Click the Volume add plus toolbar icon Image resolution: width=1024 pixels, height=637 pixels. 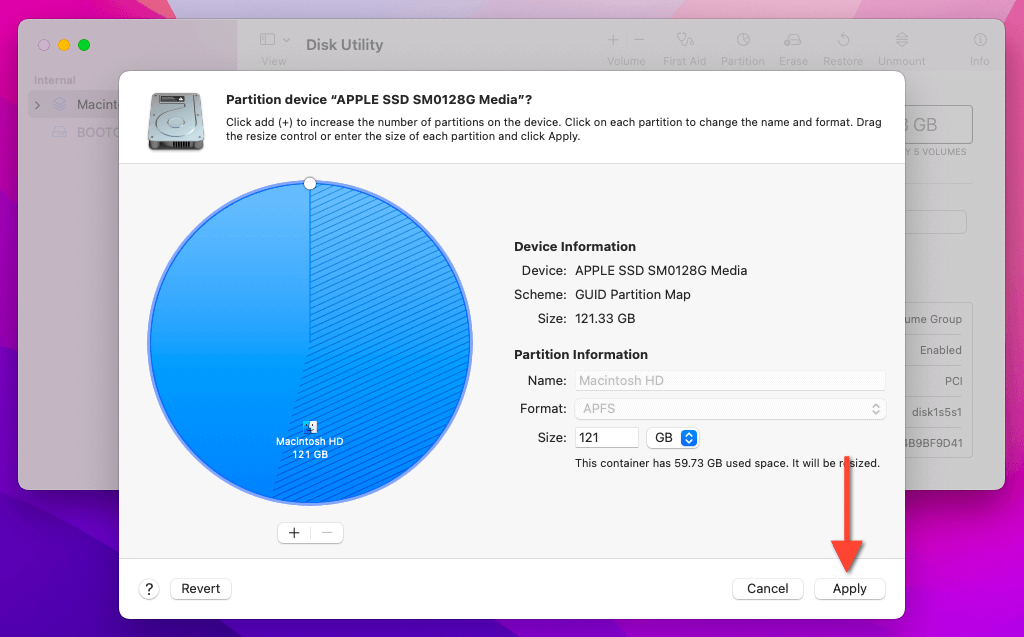613,40
